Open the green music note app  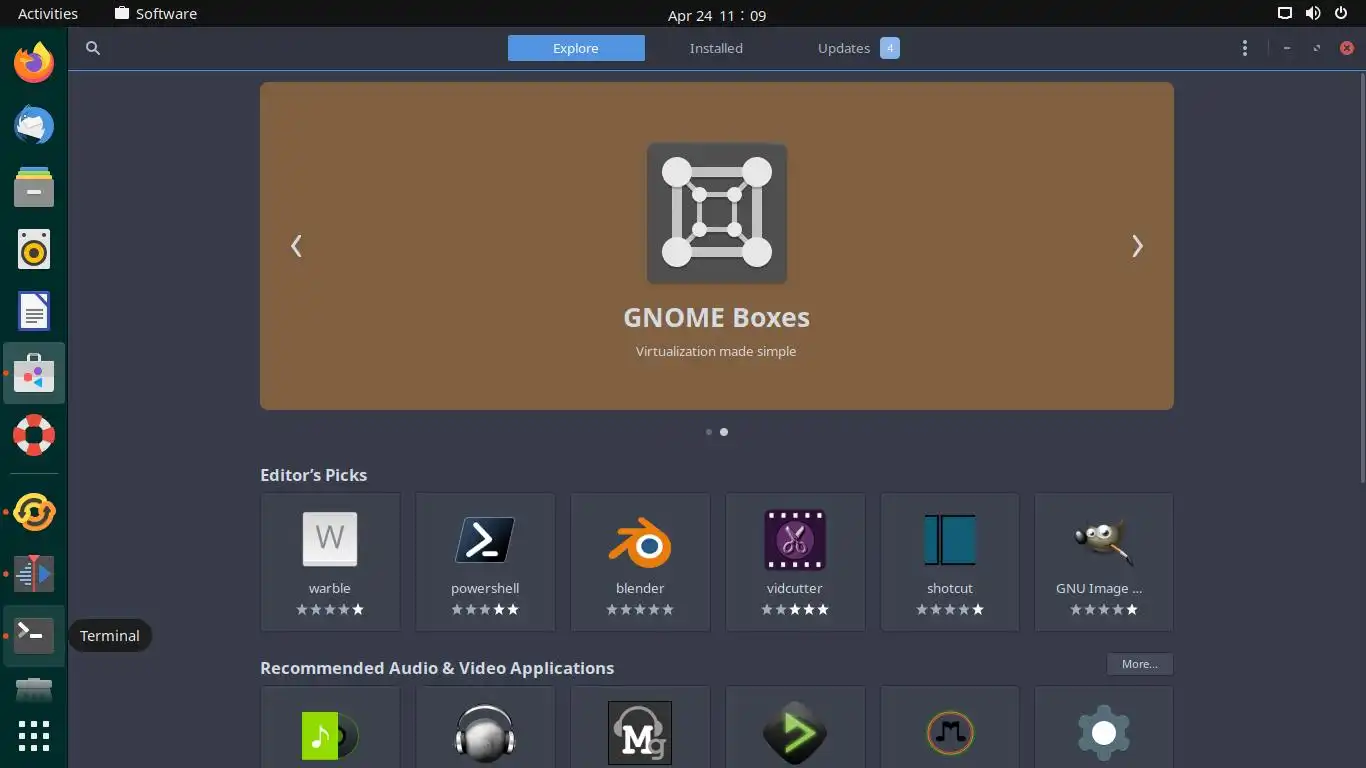click(x=330, y=727)
